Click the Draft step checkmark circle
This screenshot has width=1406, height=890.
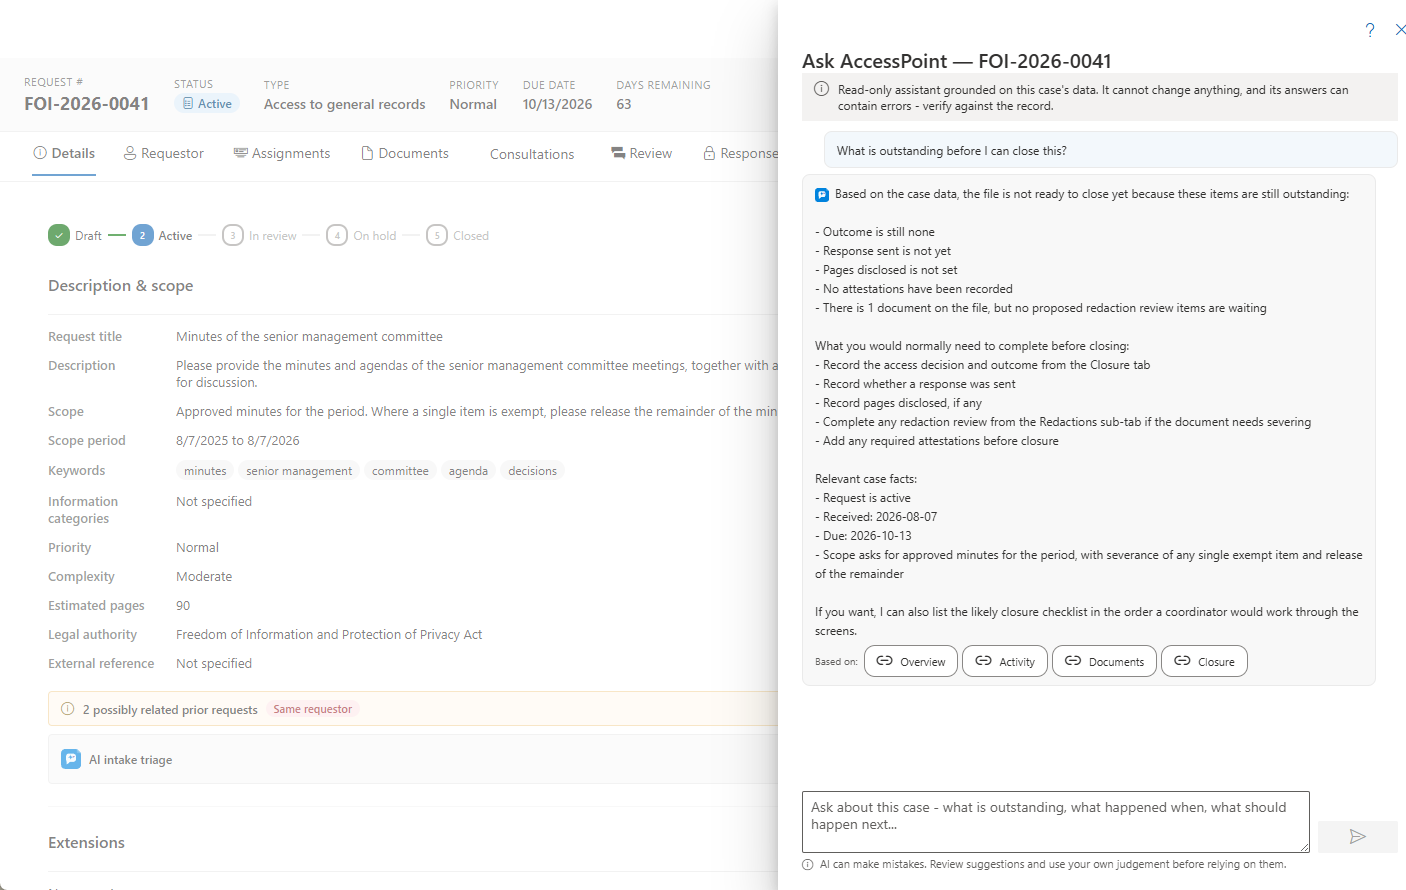pyautogui.click(x=59, y=236)
